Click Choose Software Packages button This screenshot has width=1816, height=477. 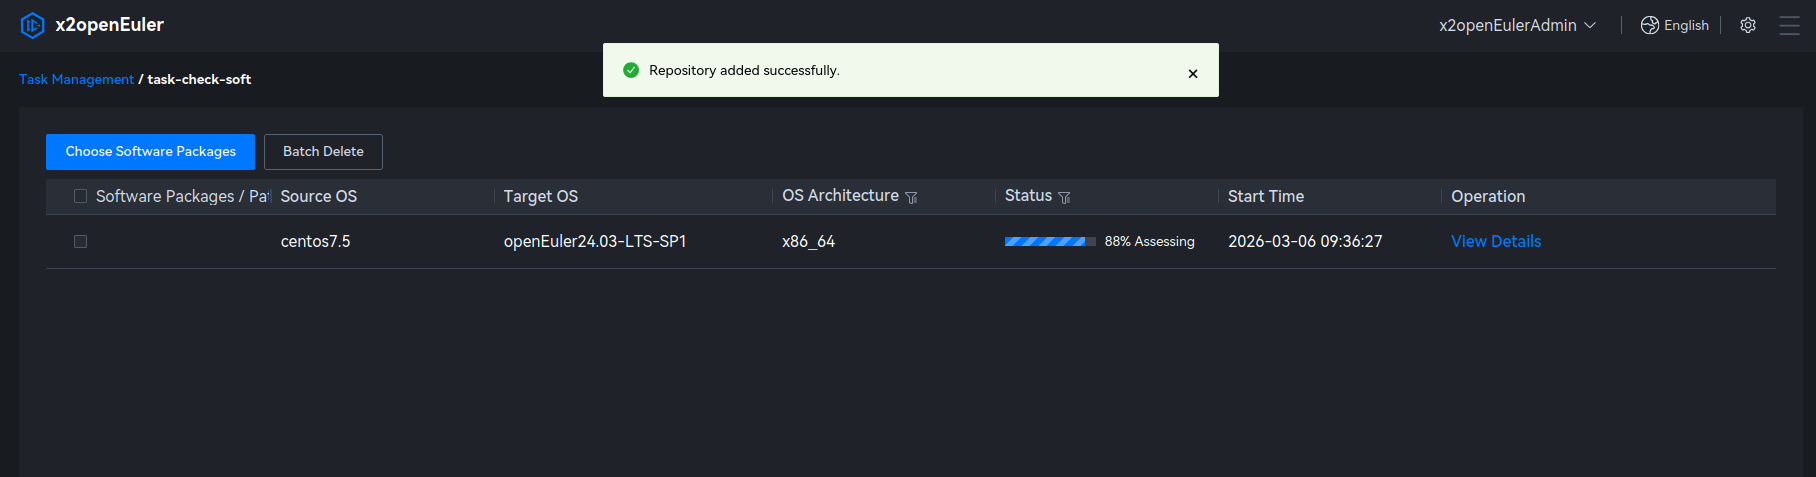(x=150, y=152)
